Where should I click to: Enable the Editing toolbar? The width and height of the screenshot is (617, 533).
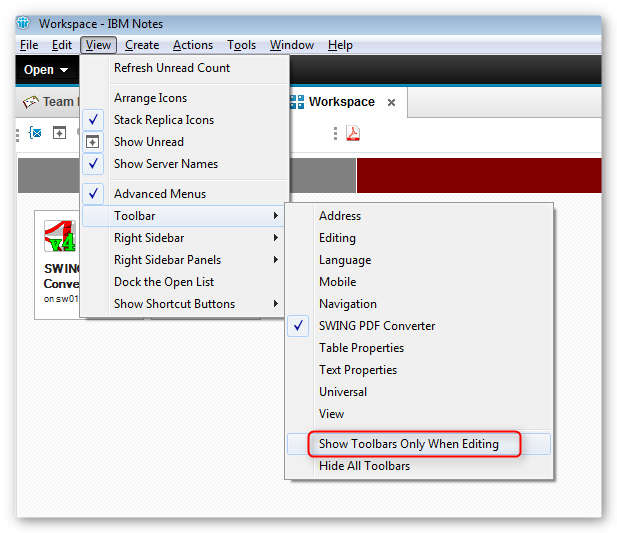click(419, 238)
